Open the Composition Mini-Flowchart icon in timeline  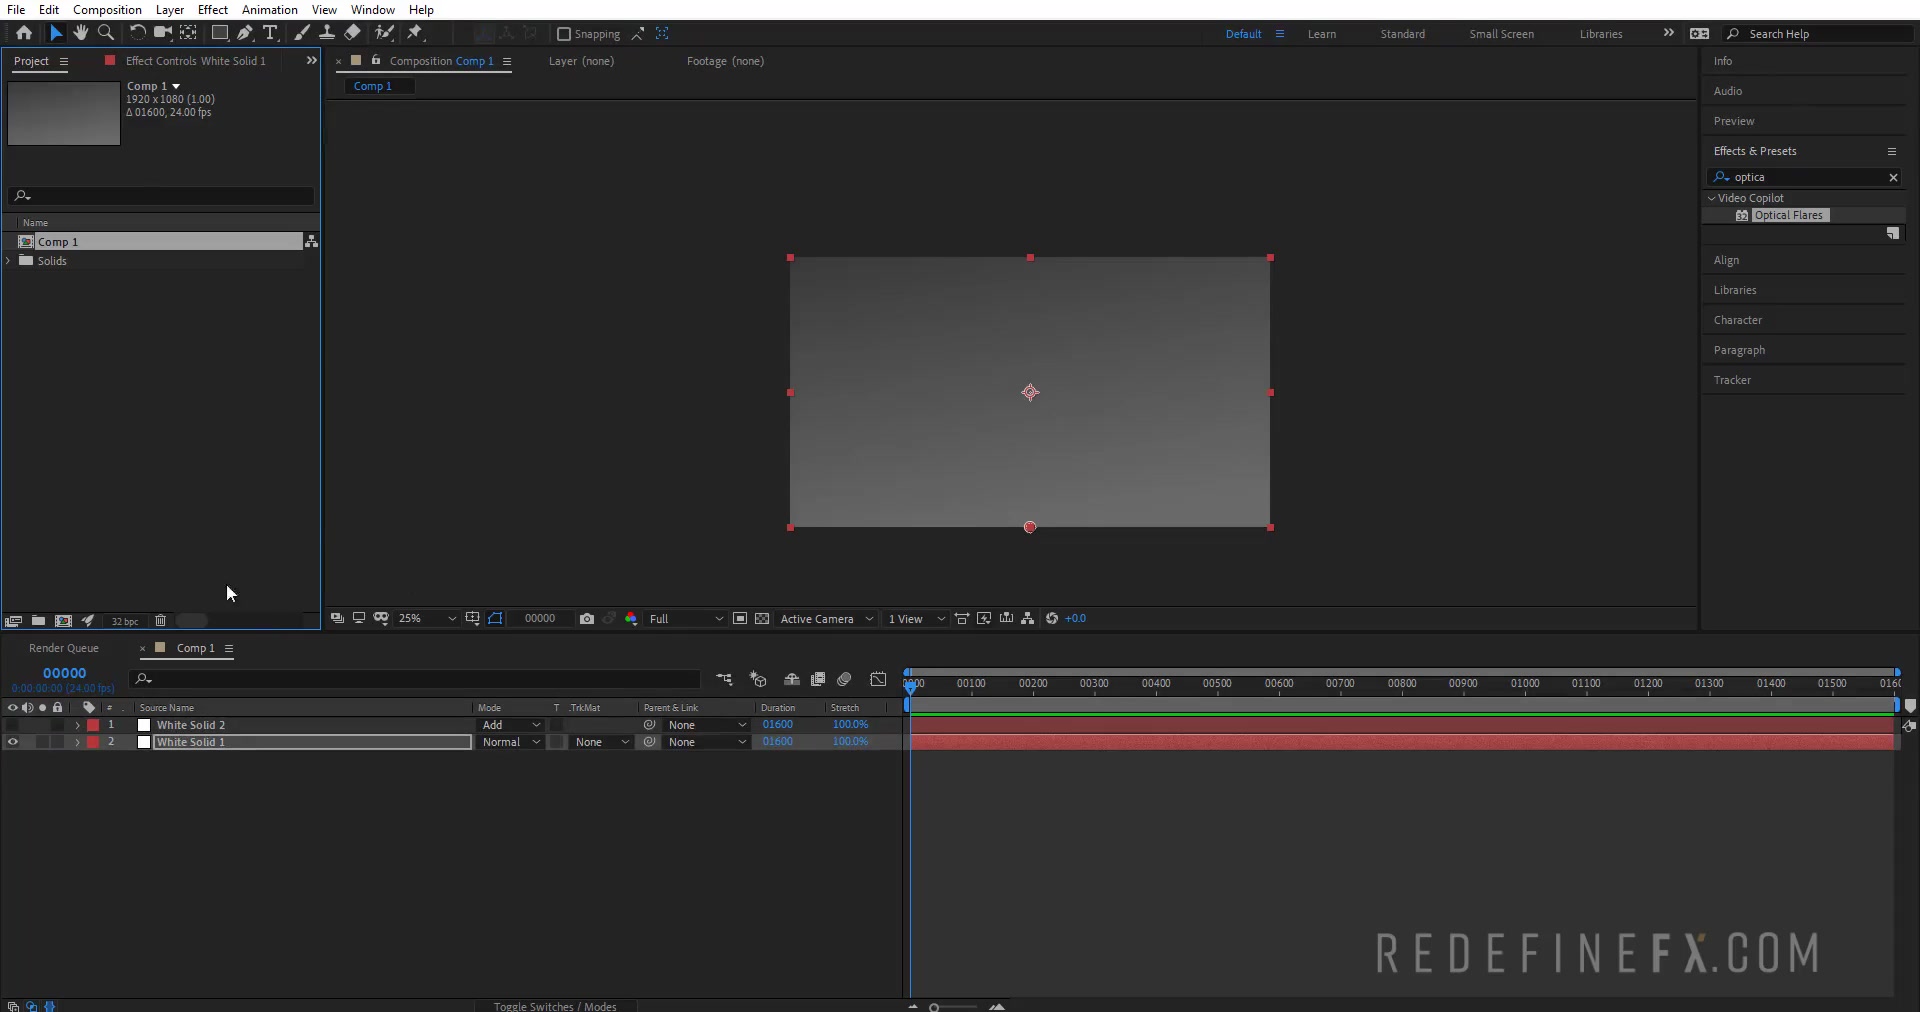tap(725, 680)
